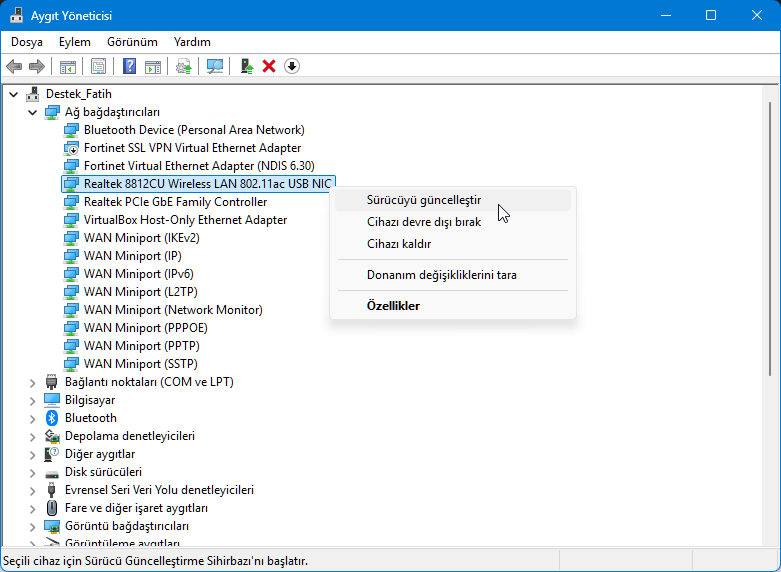Click Donanım değişikliklerini tara option
781x572 pixels.
pos(441,275)
